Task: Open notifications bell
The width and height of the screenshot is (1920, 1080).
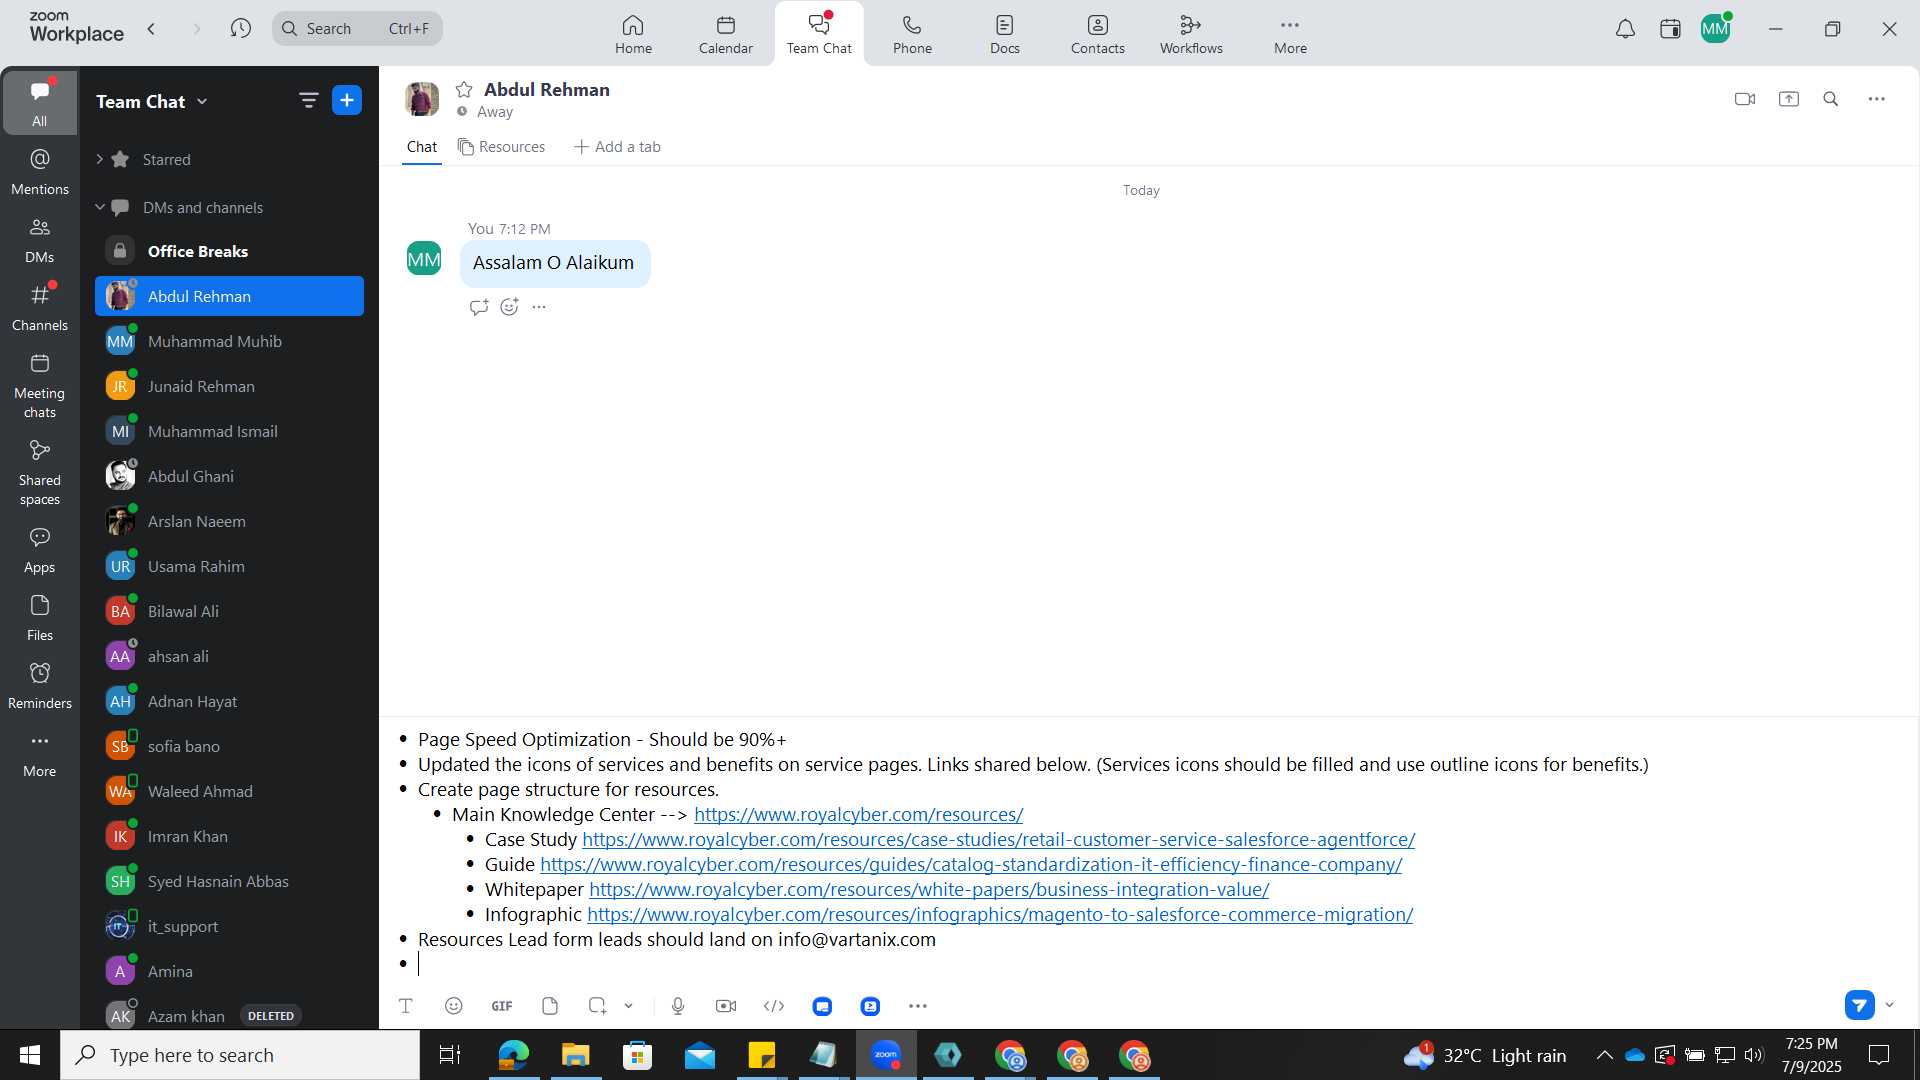Action: (1625, 29)
